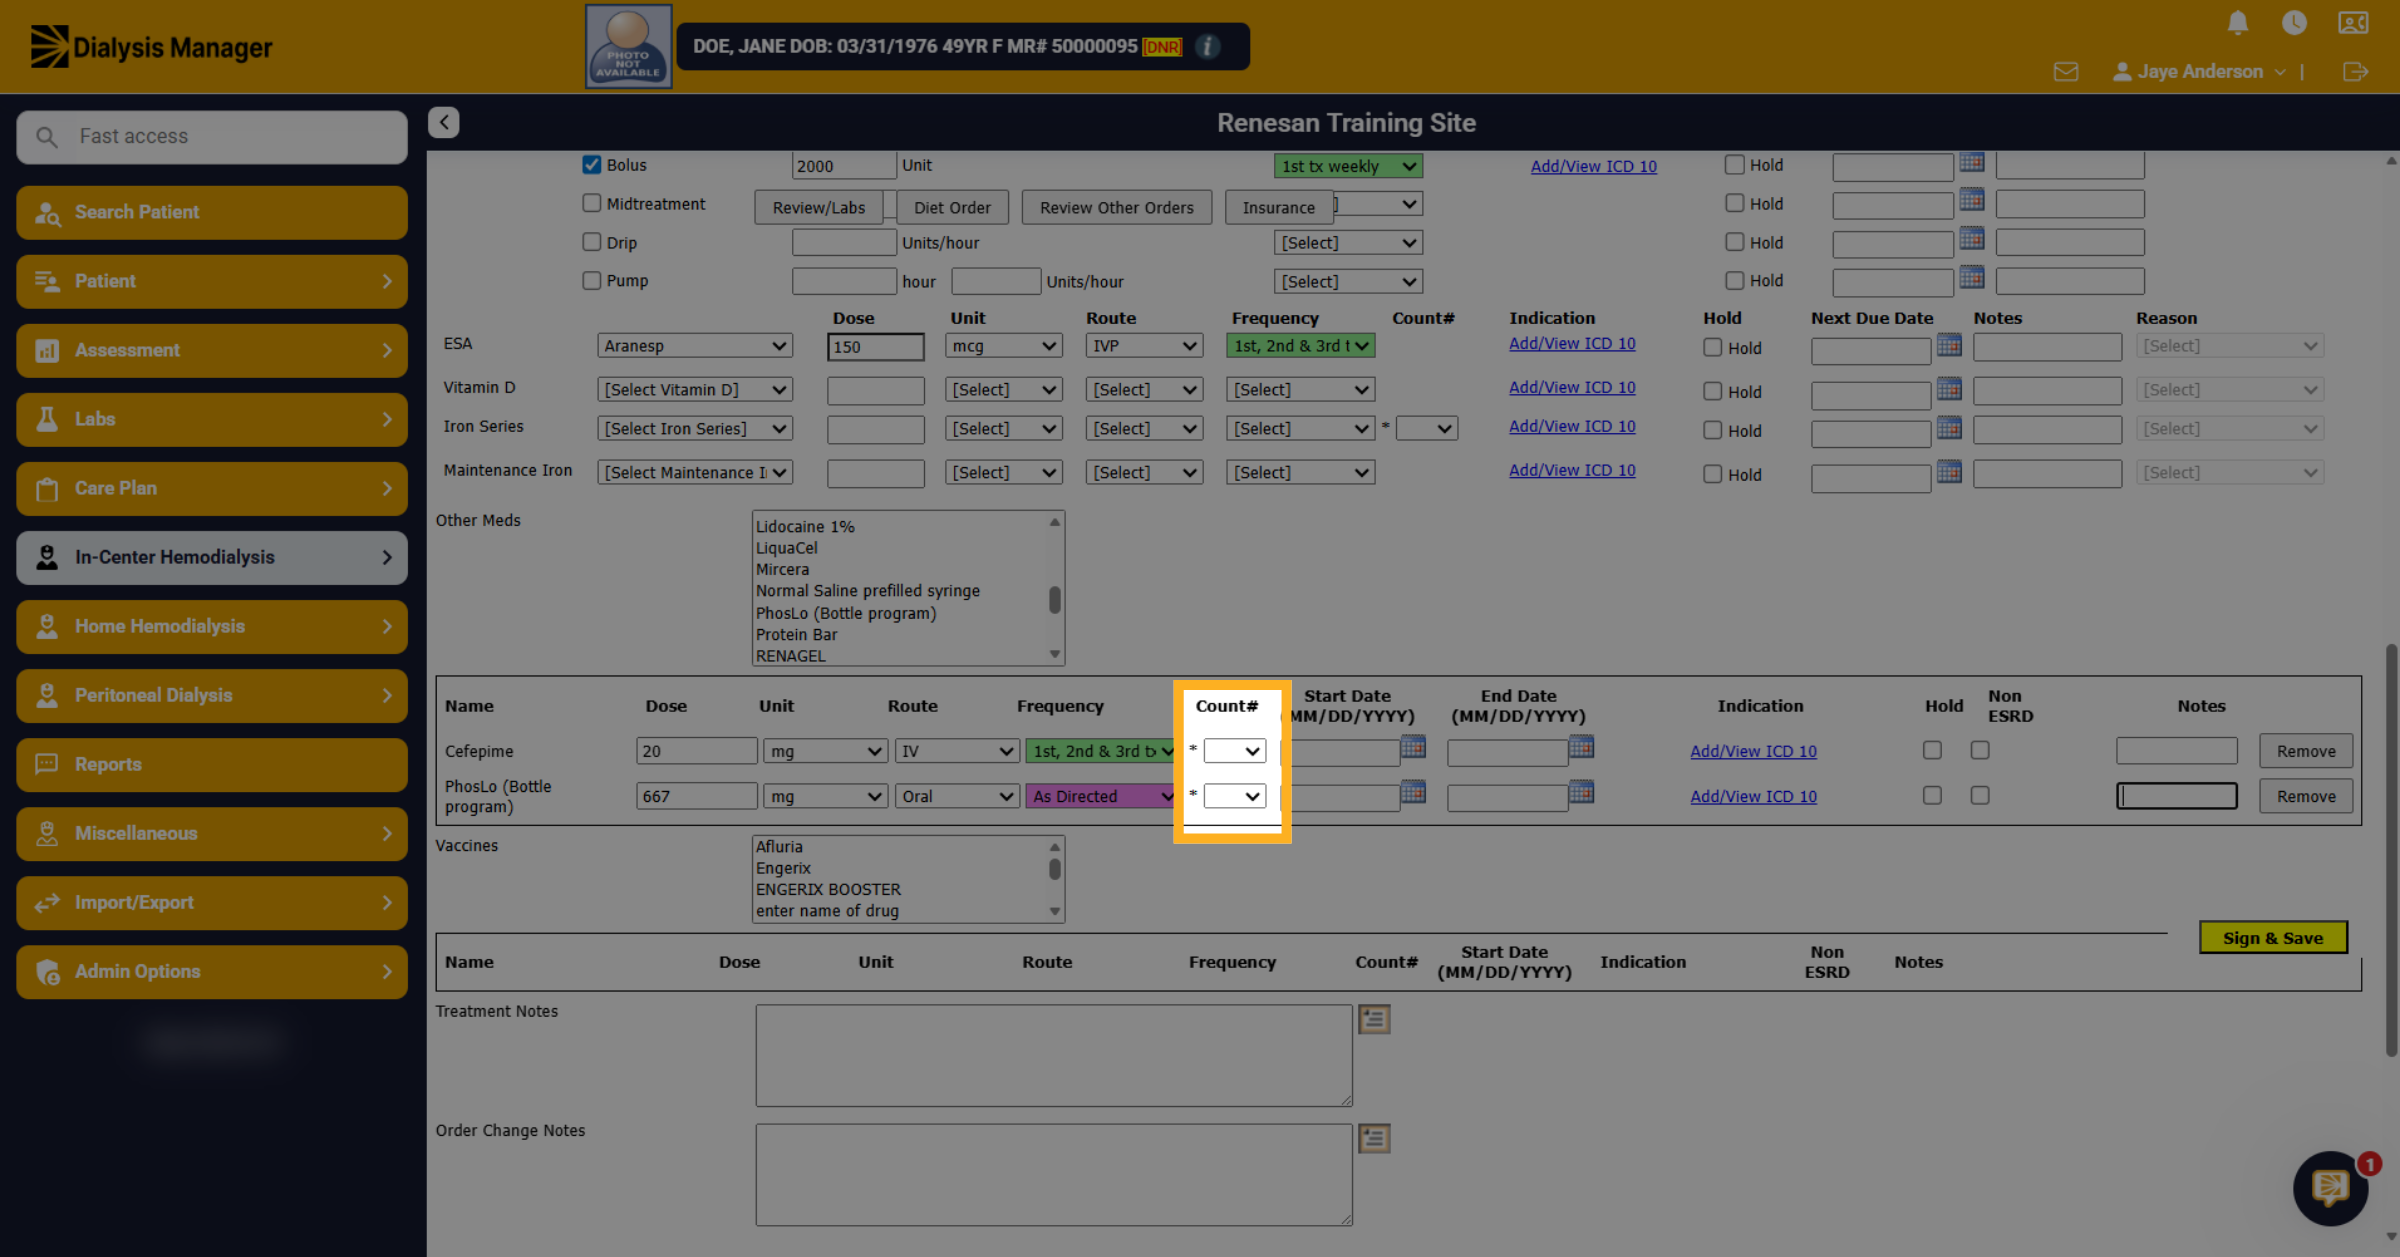This screenshot has height=1257, width=2400.
Task: Click the patient info icon
Action: [1208, 47]
